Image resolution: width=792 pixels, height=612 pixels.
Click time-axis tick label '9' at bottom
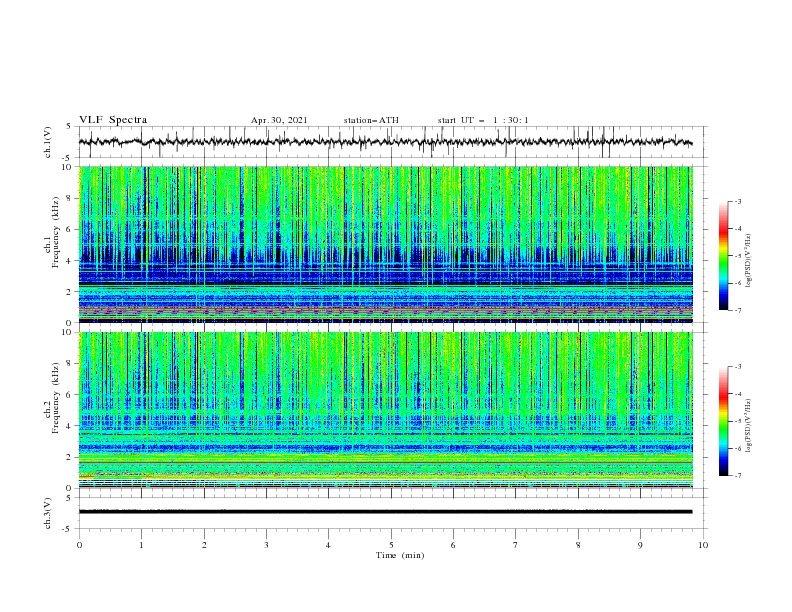(640, 545)
